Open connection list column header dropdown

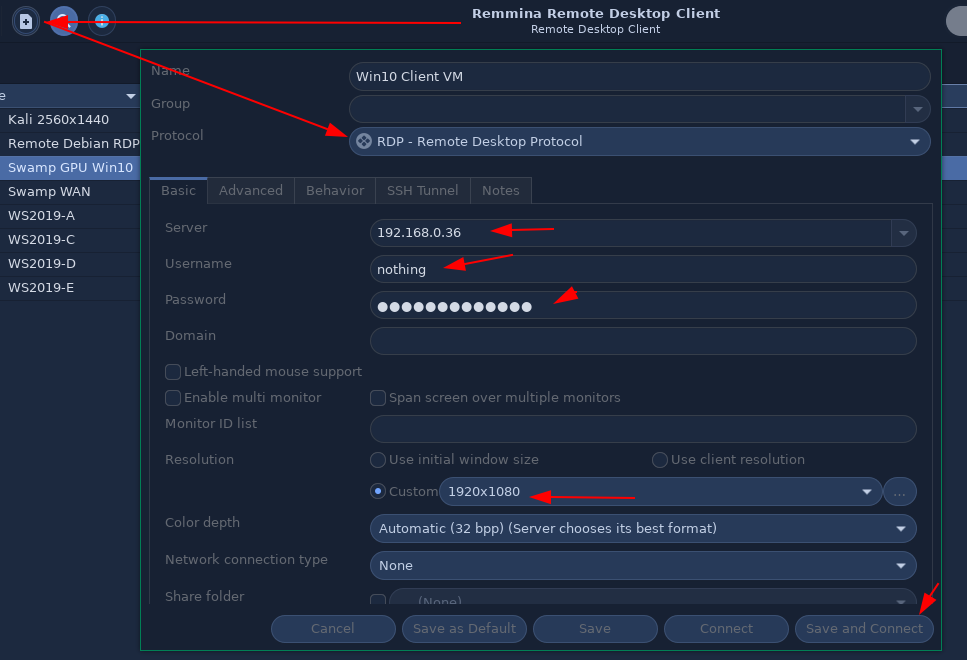[x=130, y=96]
